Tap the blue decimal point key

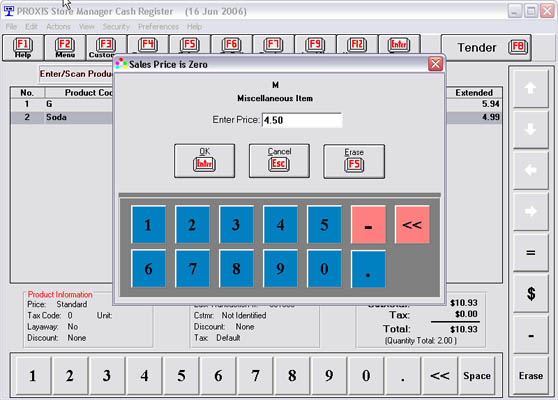point(368,269)
